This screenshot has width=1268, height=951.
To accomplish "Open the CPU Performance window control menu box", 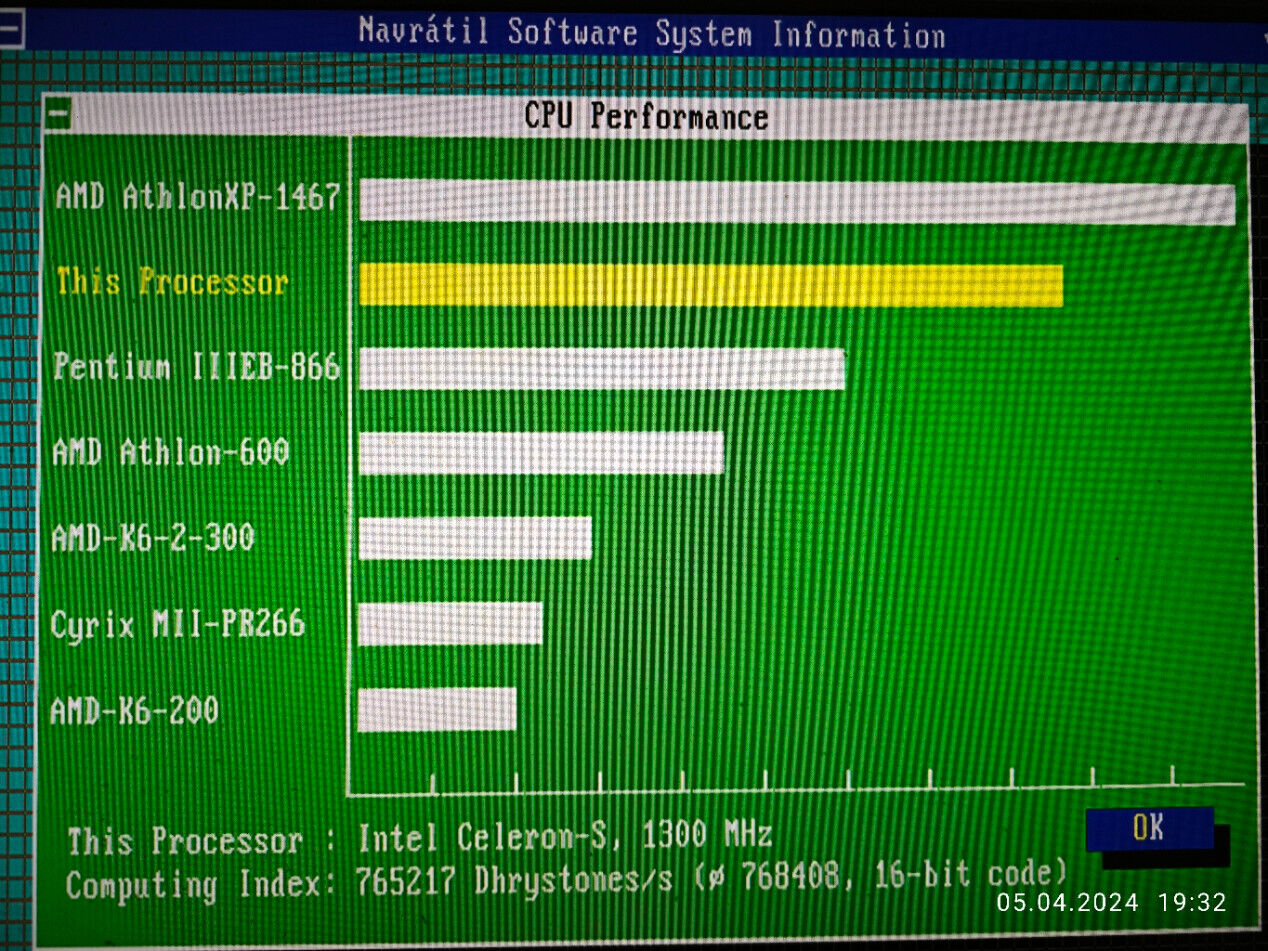I will (x=60, y=114).
